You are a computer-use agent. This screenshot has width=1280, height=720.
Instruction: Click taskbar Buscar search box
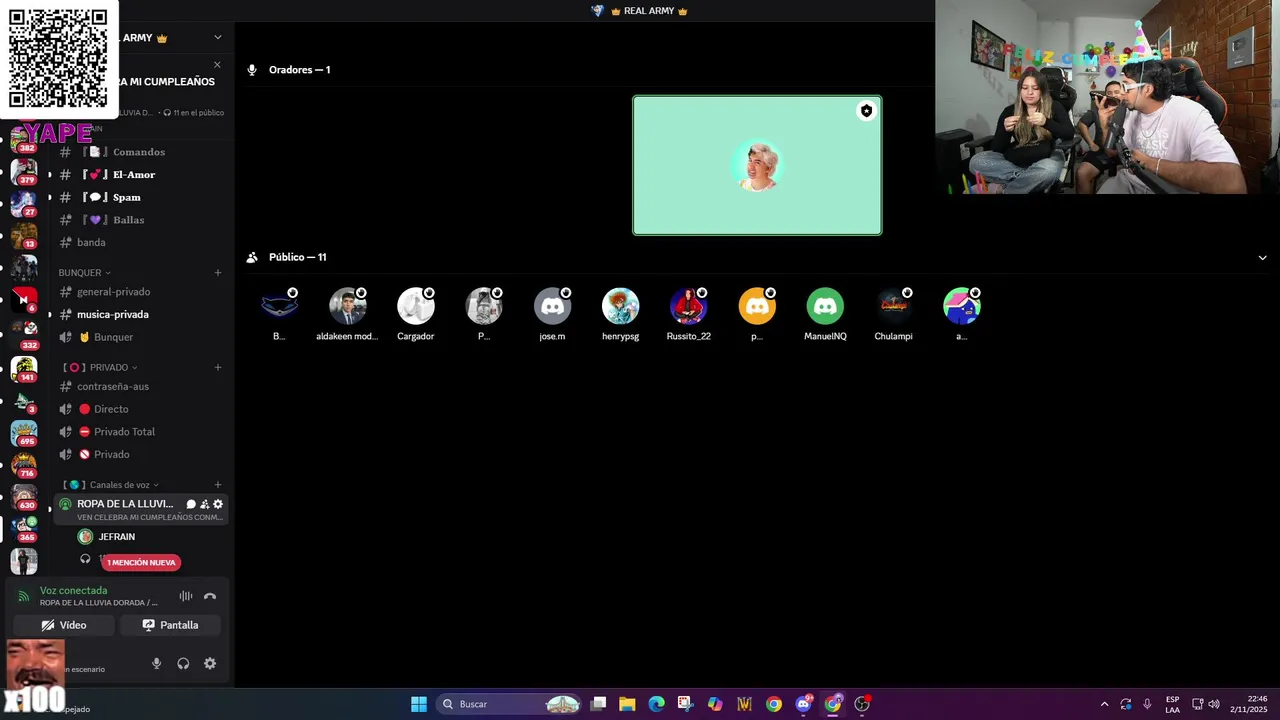coord(511,704)
